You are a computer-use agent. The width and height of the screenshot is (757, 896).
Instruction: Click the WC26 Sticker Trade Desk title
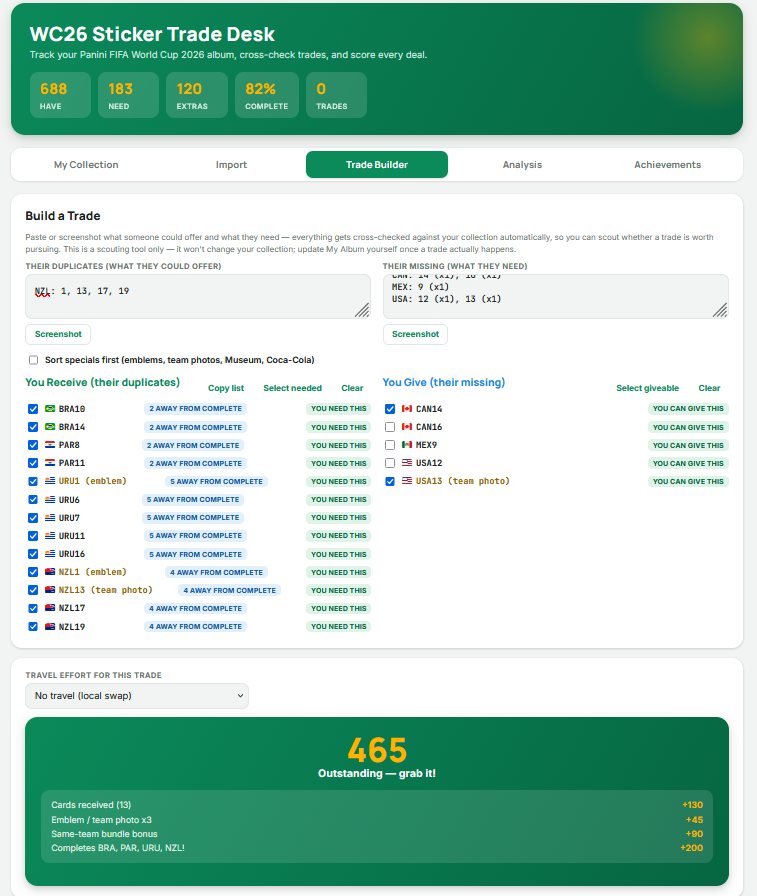coord(152,34)
